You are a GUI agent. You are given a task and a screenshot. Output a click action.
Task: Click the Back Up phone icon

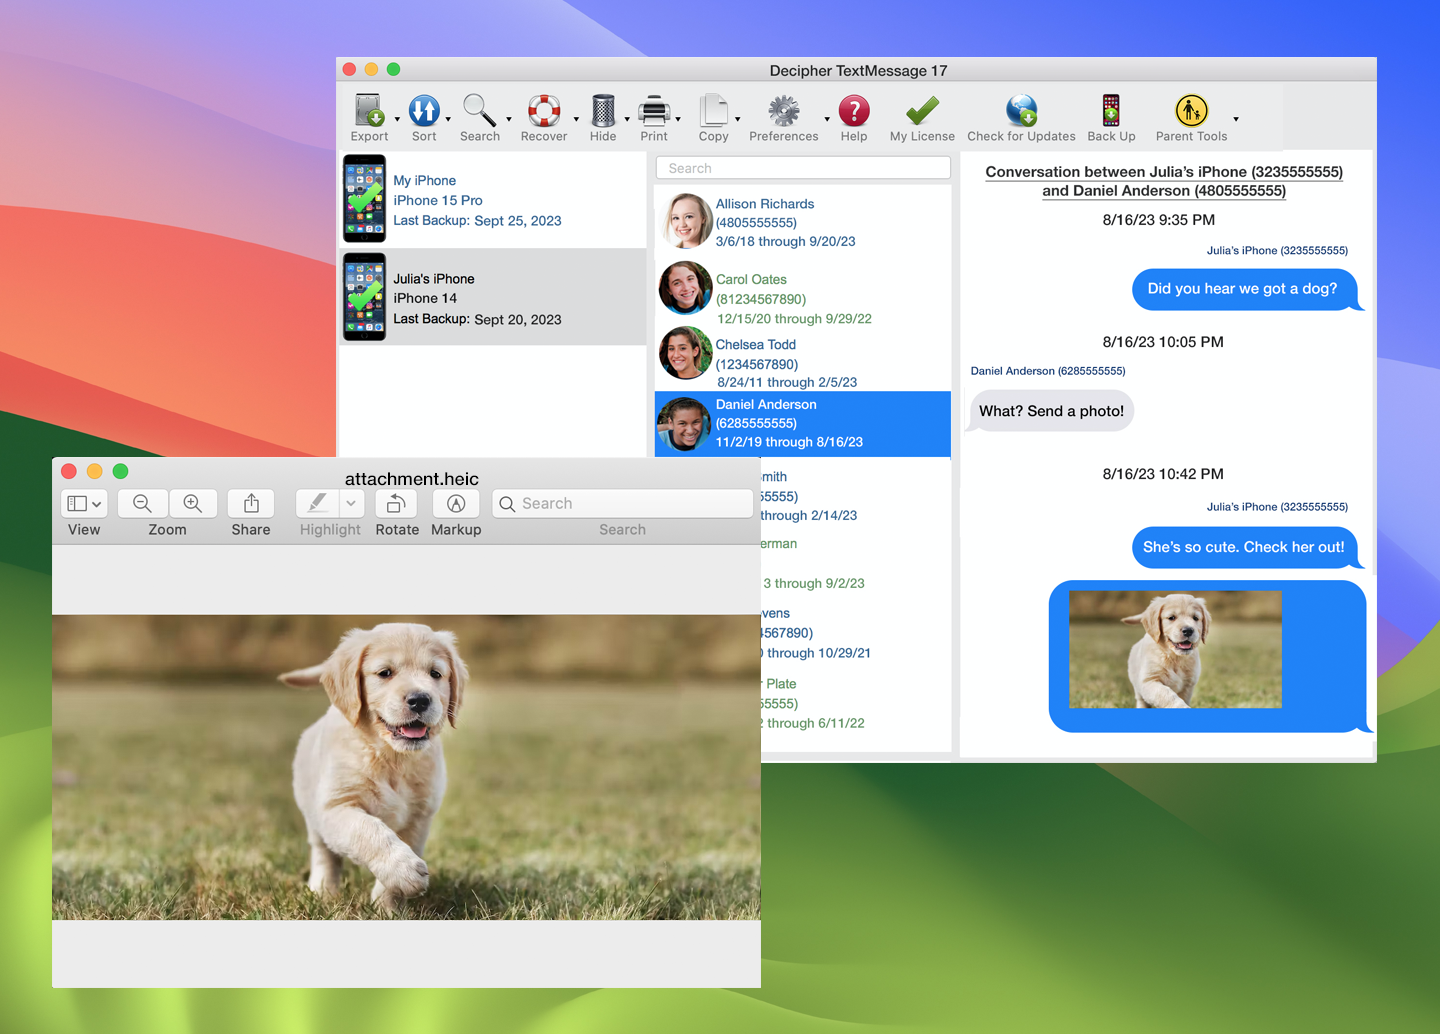click(1111, 110)
